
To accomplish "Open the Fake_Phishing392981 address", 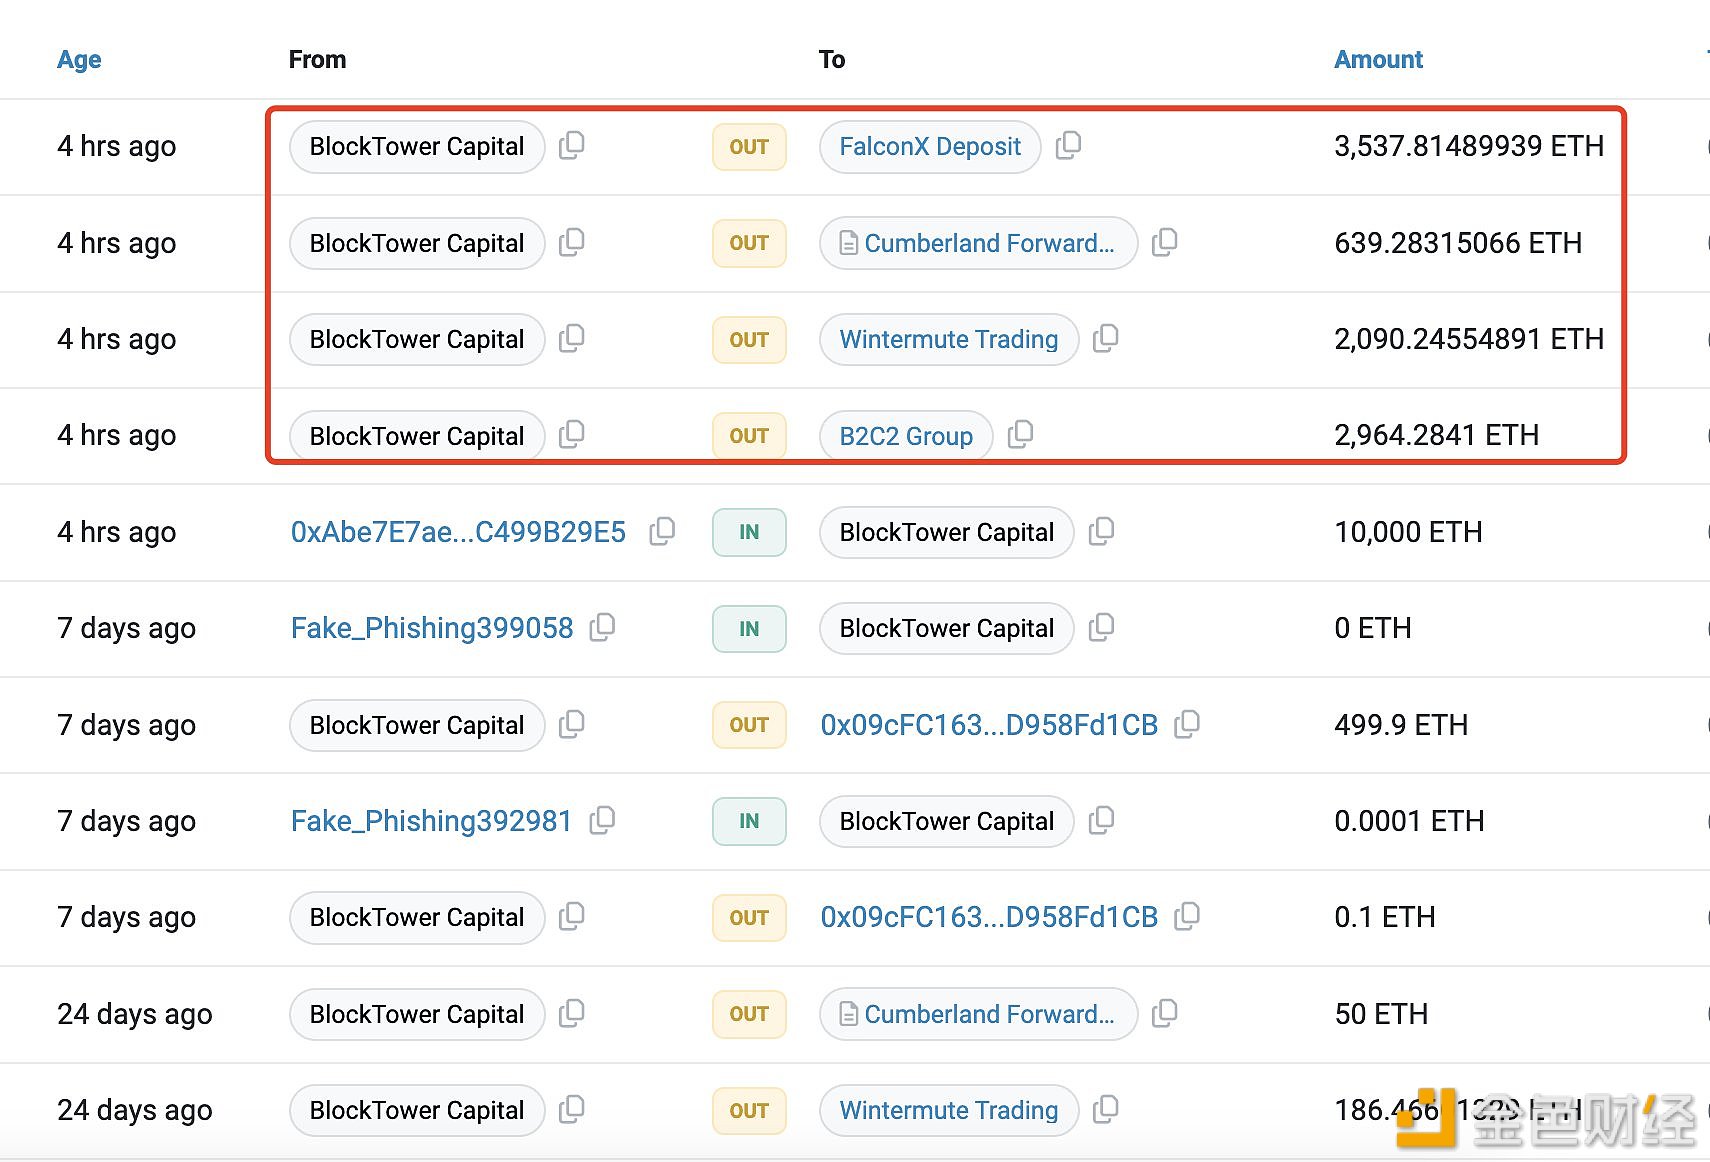I will (x=431, y=821).
